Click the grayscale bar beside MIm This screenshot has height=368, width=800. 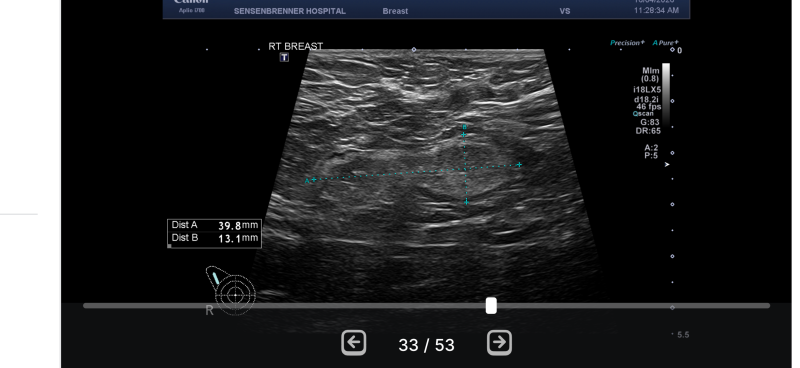666,94
